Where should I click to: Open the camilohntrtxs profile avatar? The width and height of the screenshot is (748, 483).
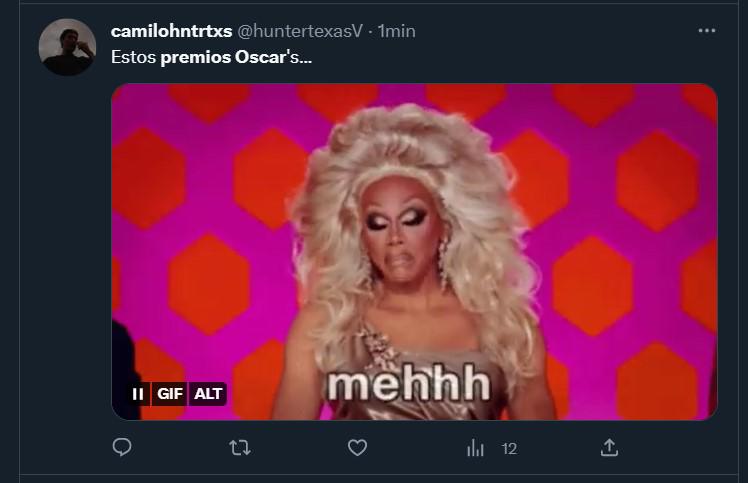tap(67, 47)
